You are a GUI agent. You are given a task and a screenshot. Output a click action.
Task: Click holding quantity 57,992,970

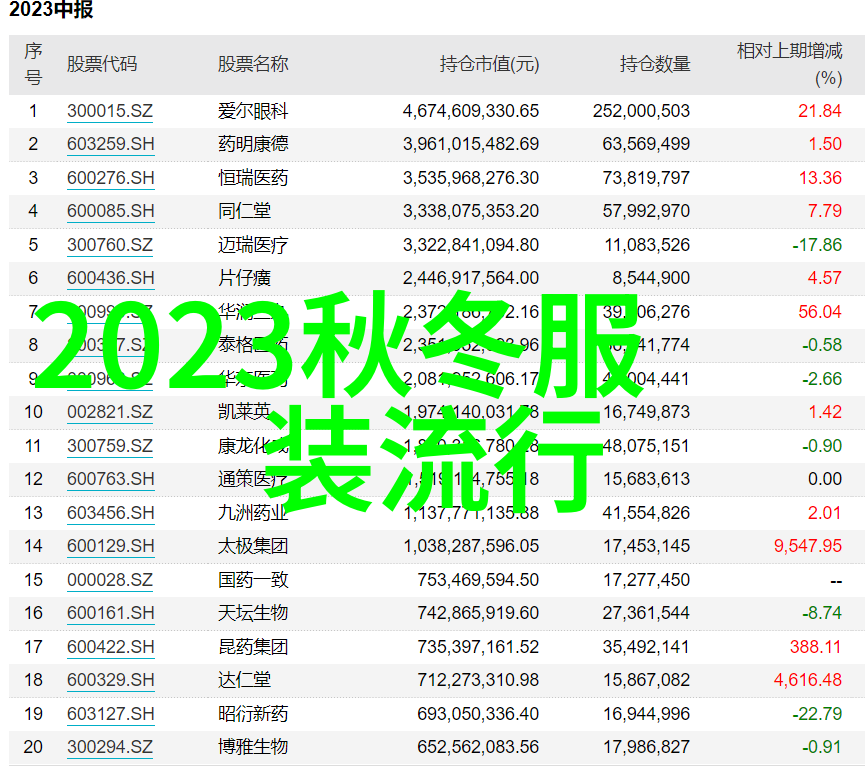(x=646, y=211)
